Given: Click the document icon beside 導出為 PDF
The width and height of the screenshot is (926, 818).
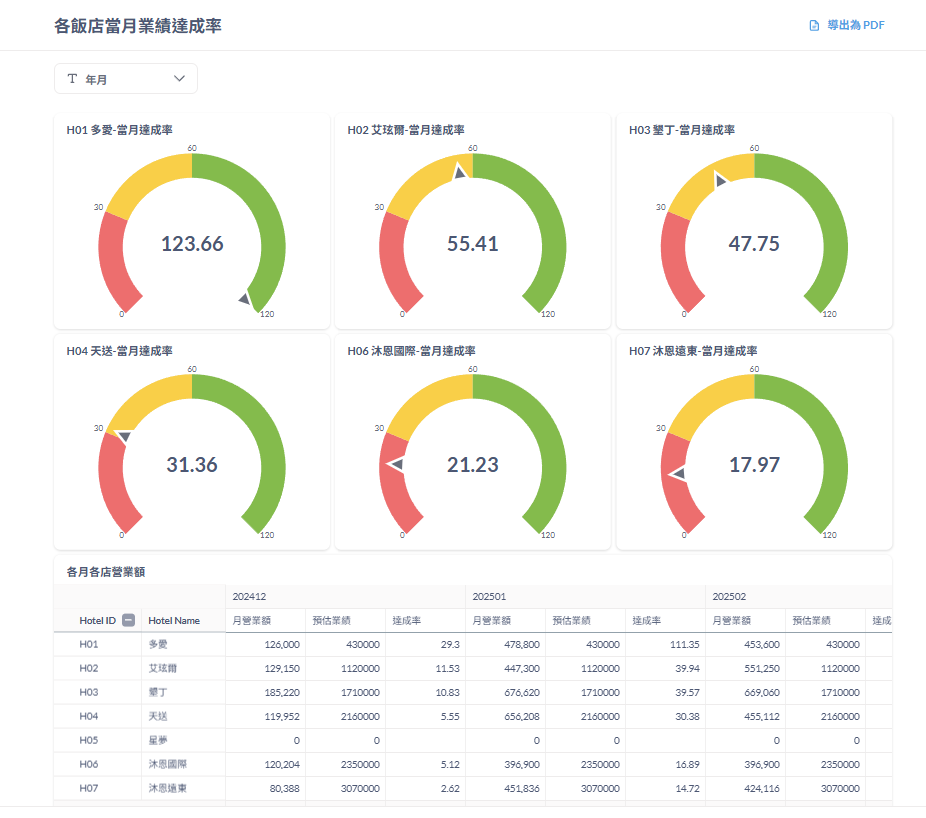Looking at the screenshot, I should (814, 26).
